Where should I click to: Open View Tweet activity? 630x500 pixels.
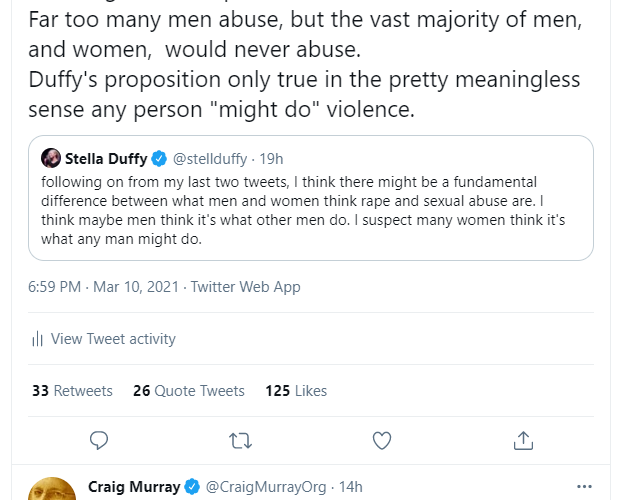112,339
